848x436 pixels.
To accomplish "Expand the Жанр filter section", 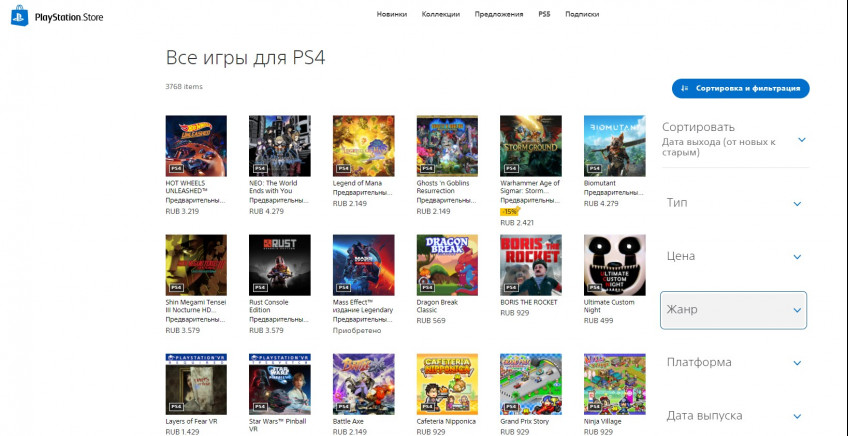I will tap(733, 310).
